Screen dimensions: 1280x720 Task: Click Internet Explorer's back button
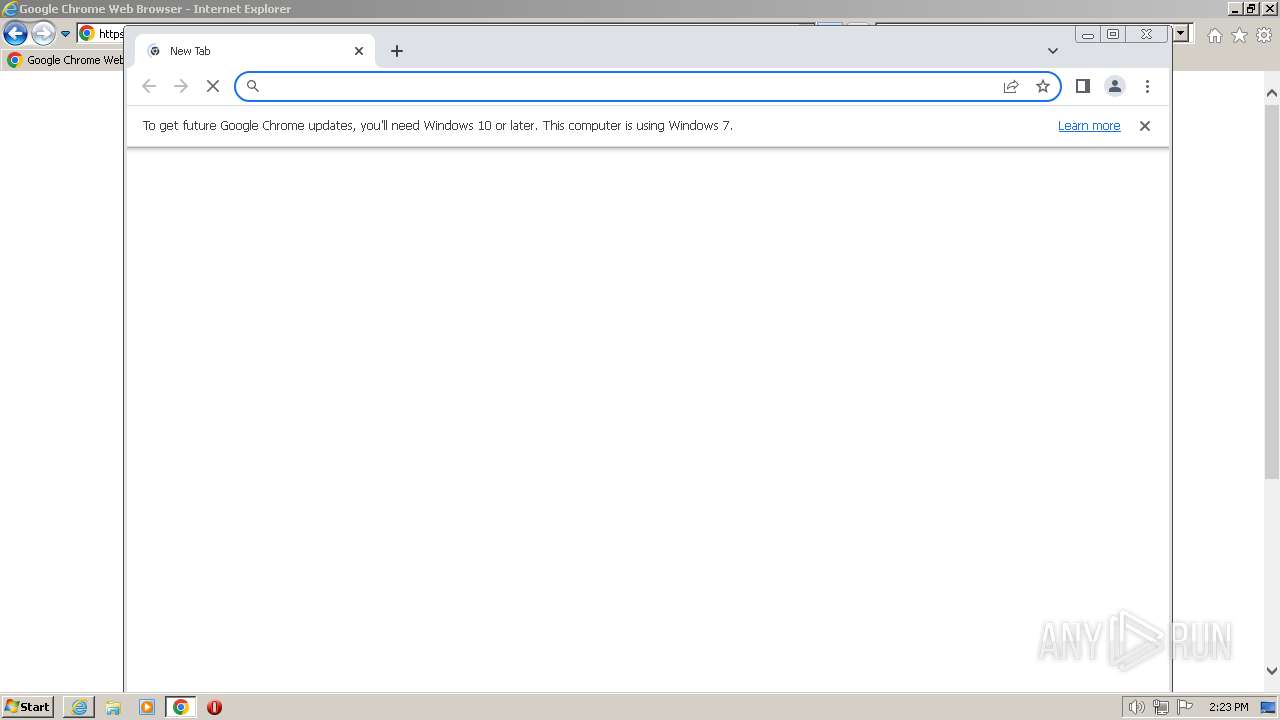click(x=15, y=34)
